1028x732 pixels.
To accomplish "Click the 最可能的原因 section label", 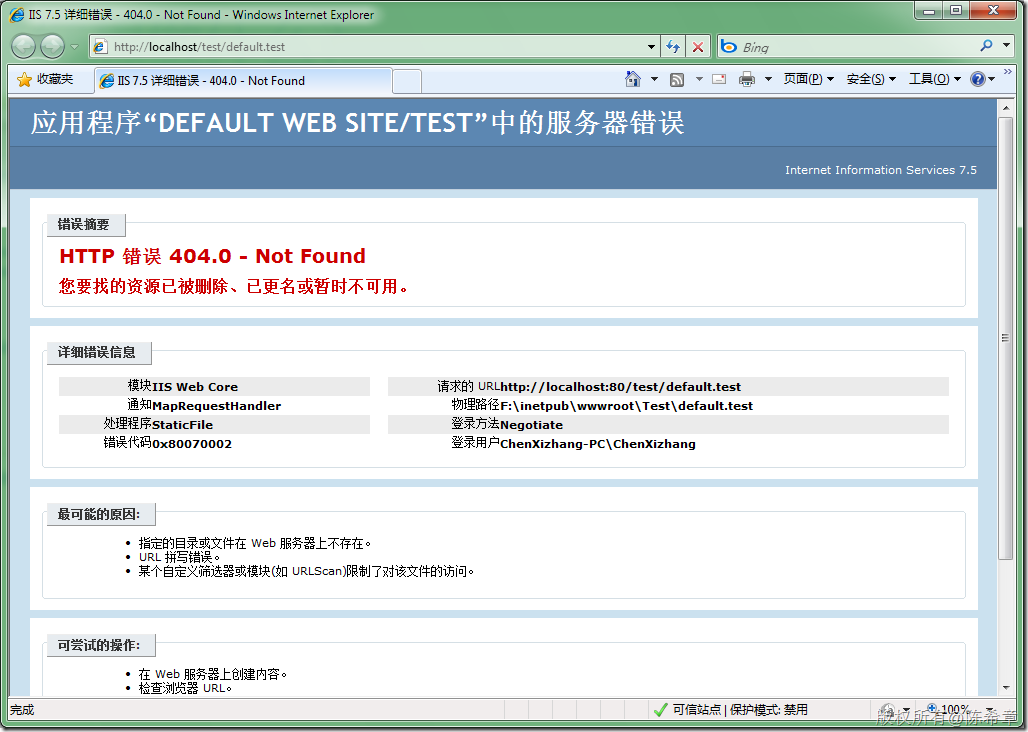I will (x=99, y=514).
